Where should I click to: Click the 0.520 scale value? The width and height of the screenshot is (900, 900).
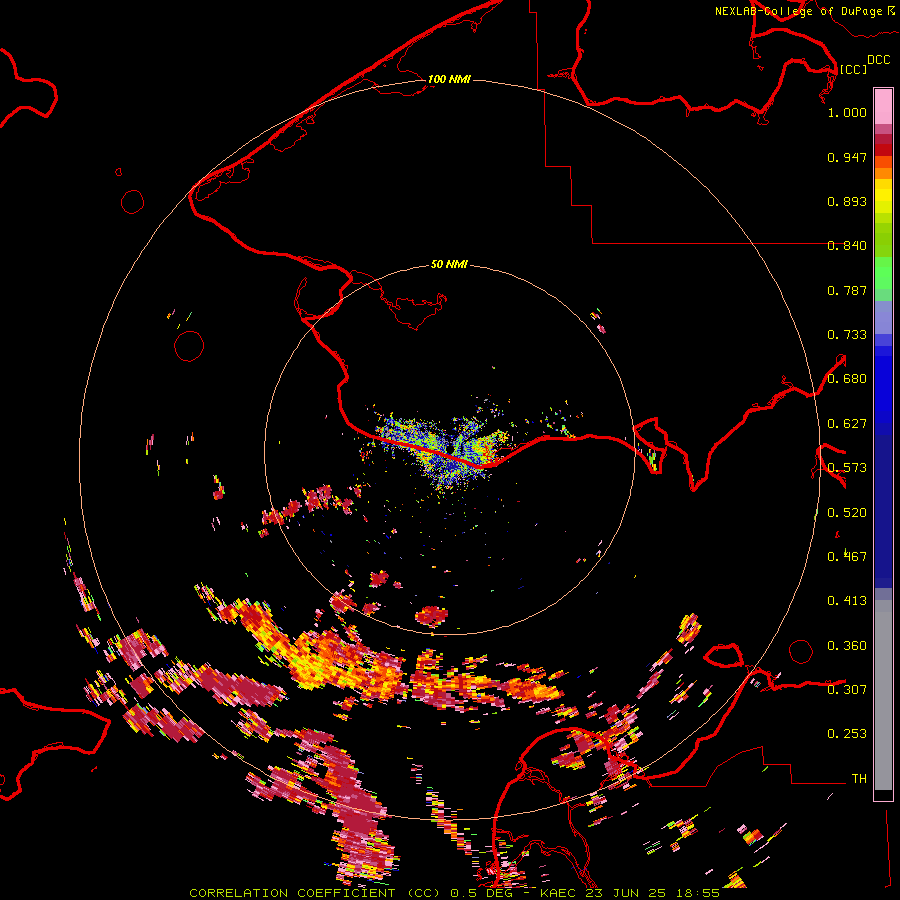847,513
